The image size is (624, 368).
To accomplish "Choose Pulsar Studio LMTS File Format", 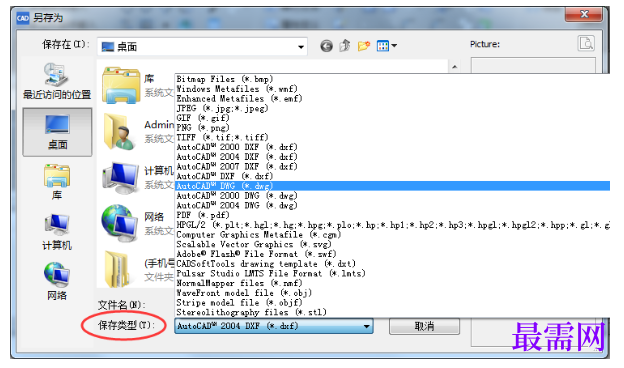I will [271, 273].
